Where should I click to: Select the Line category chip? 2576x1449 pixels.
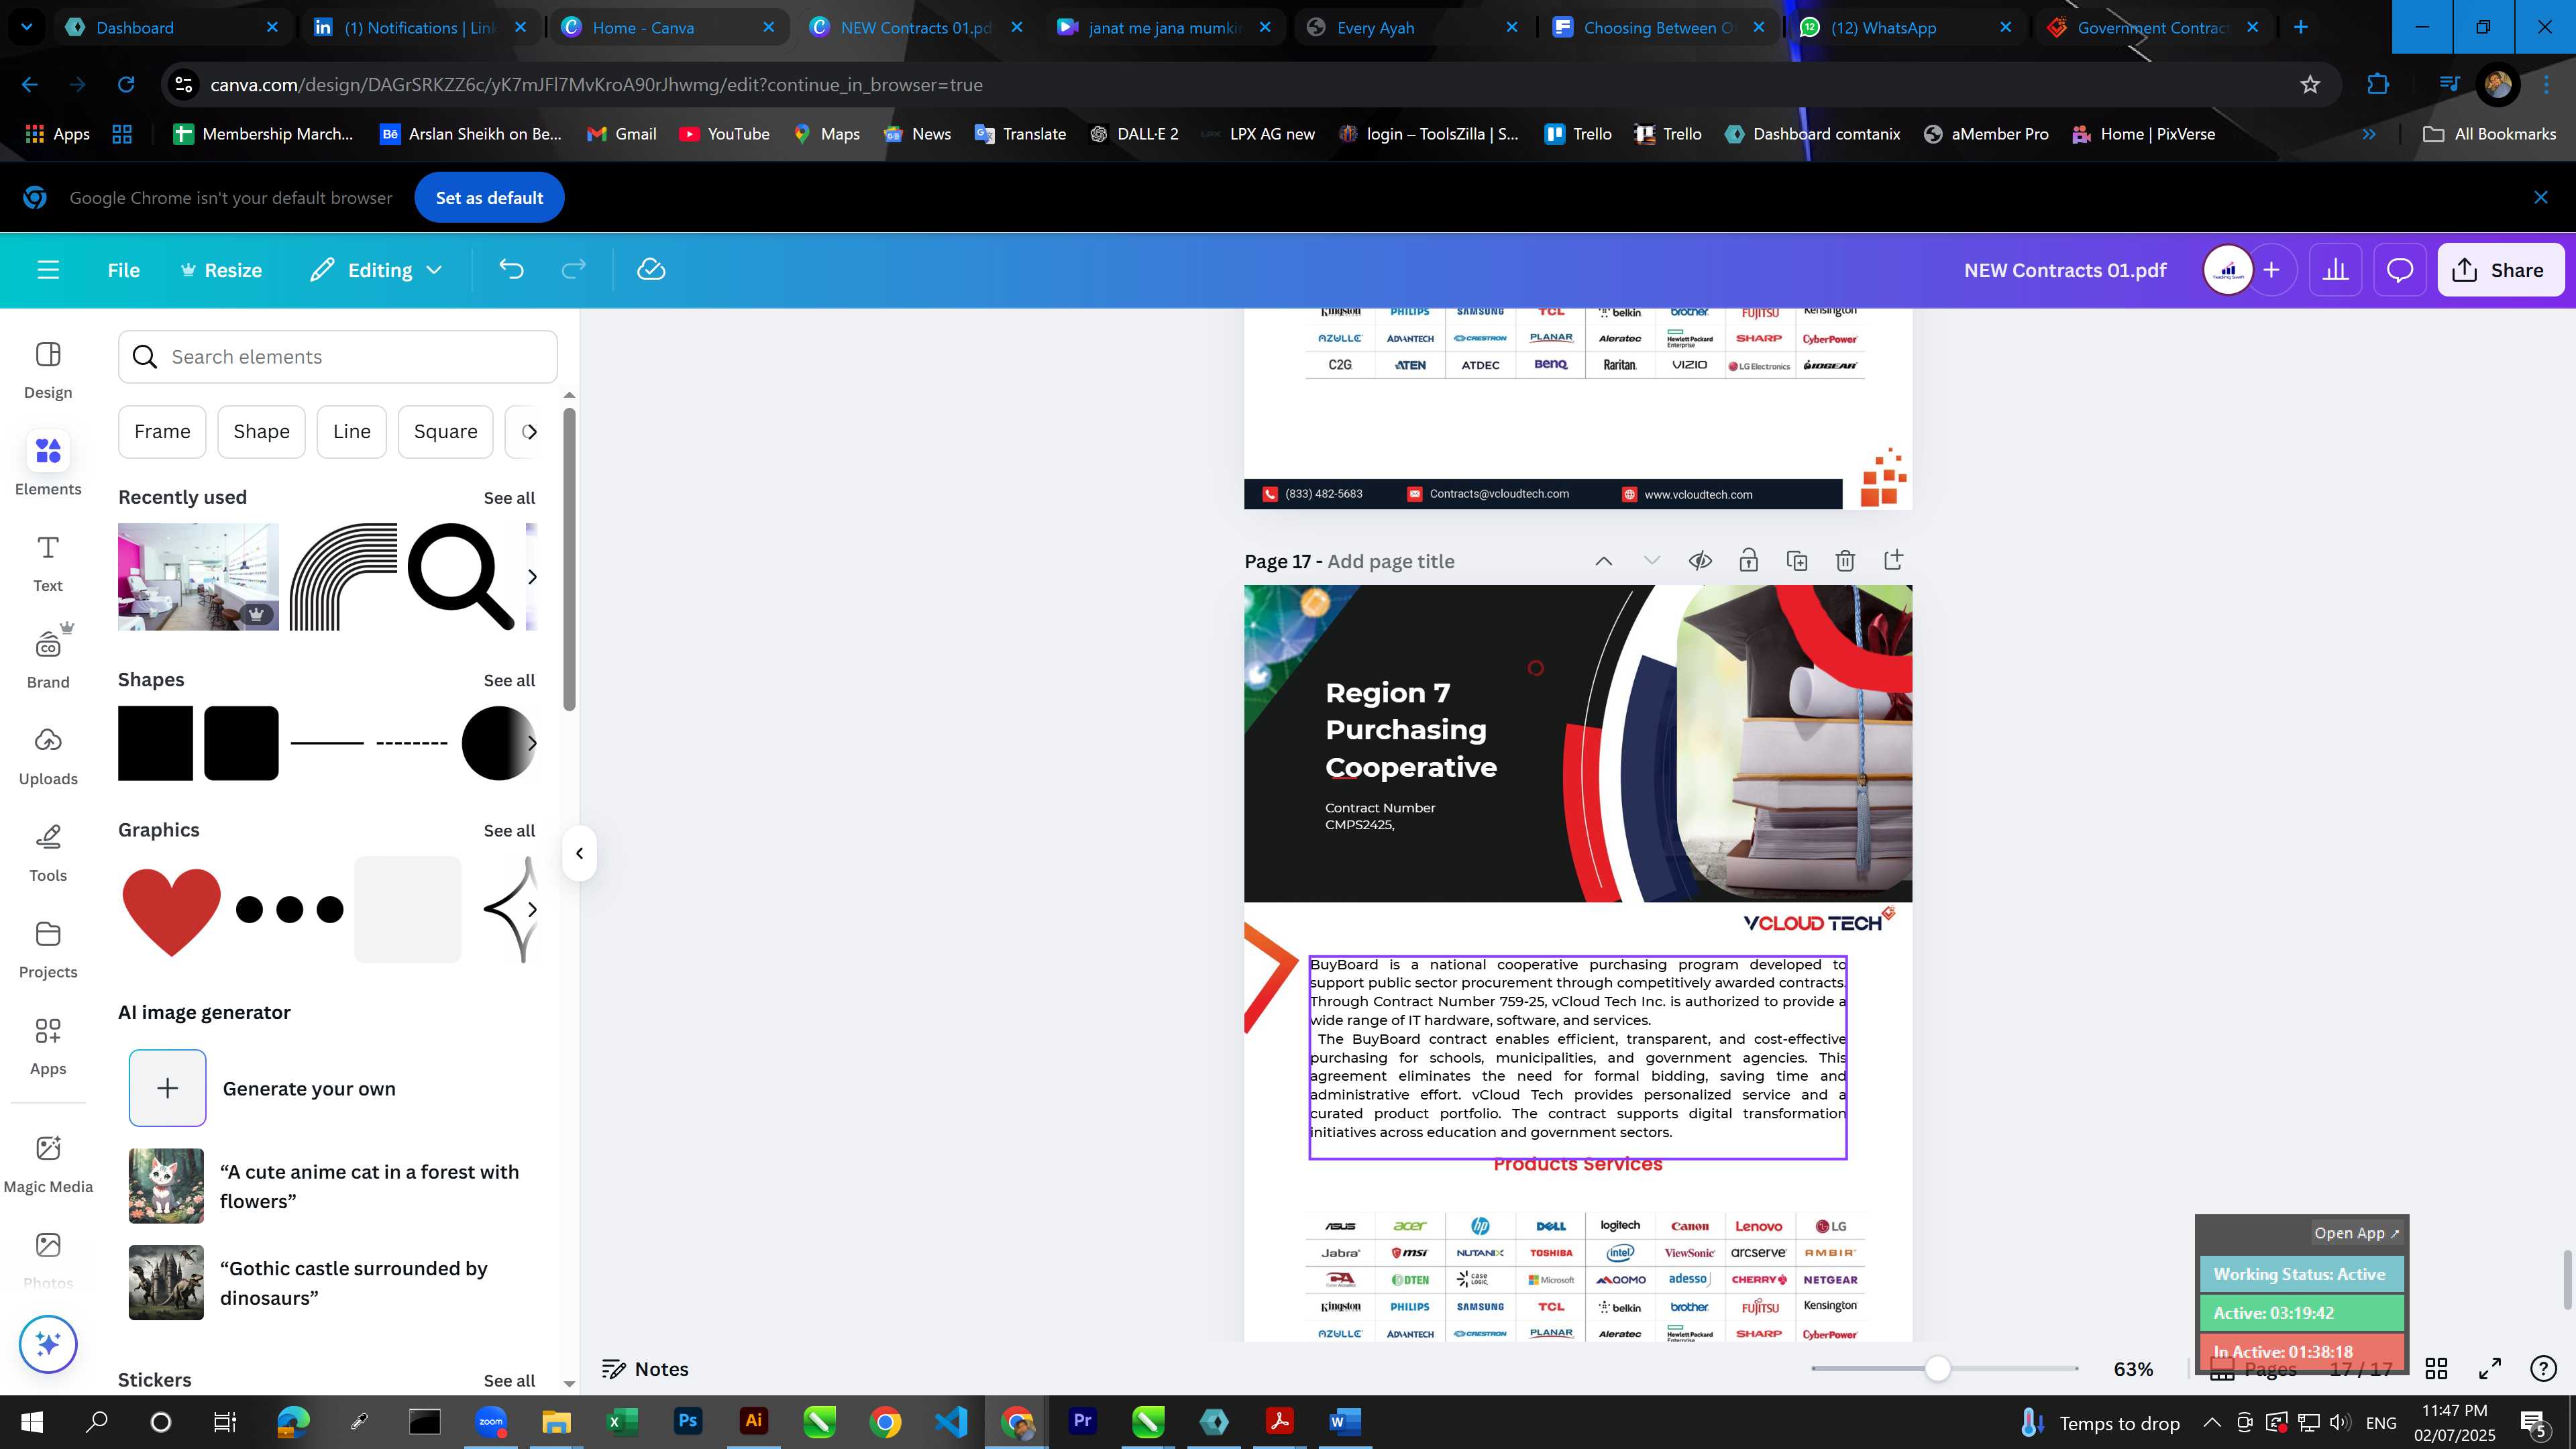coord(351,431)
